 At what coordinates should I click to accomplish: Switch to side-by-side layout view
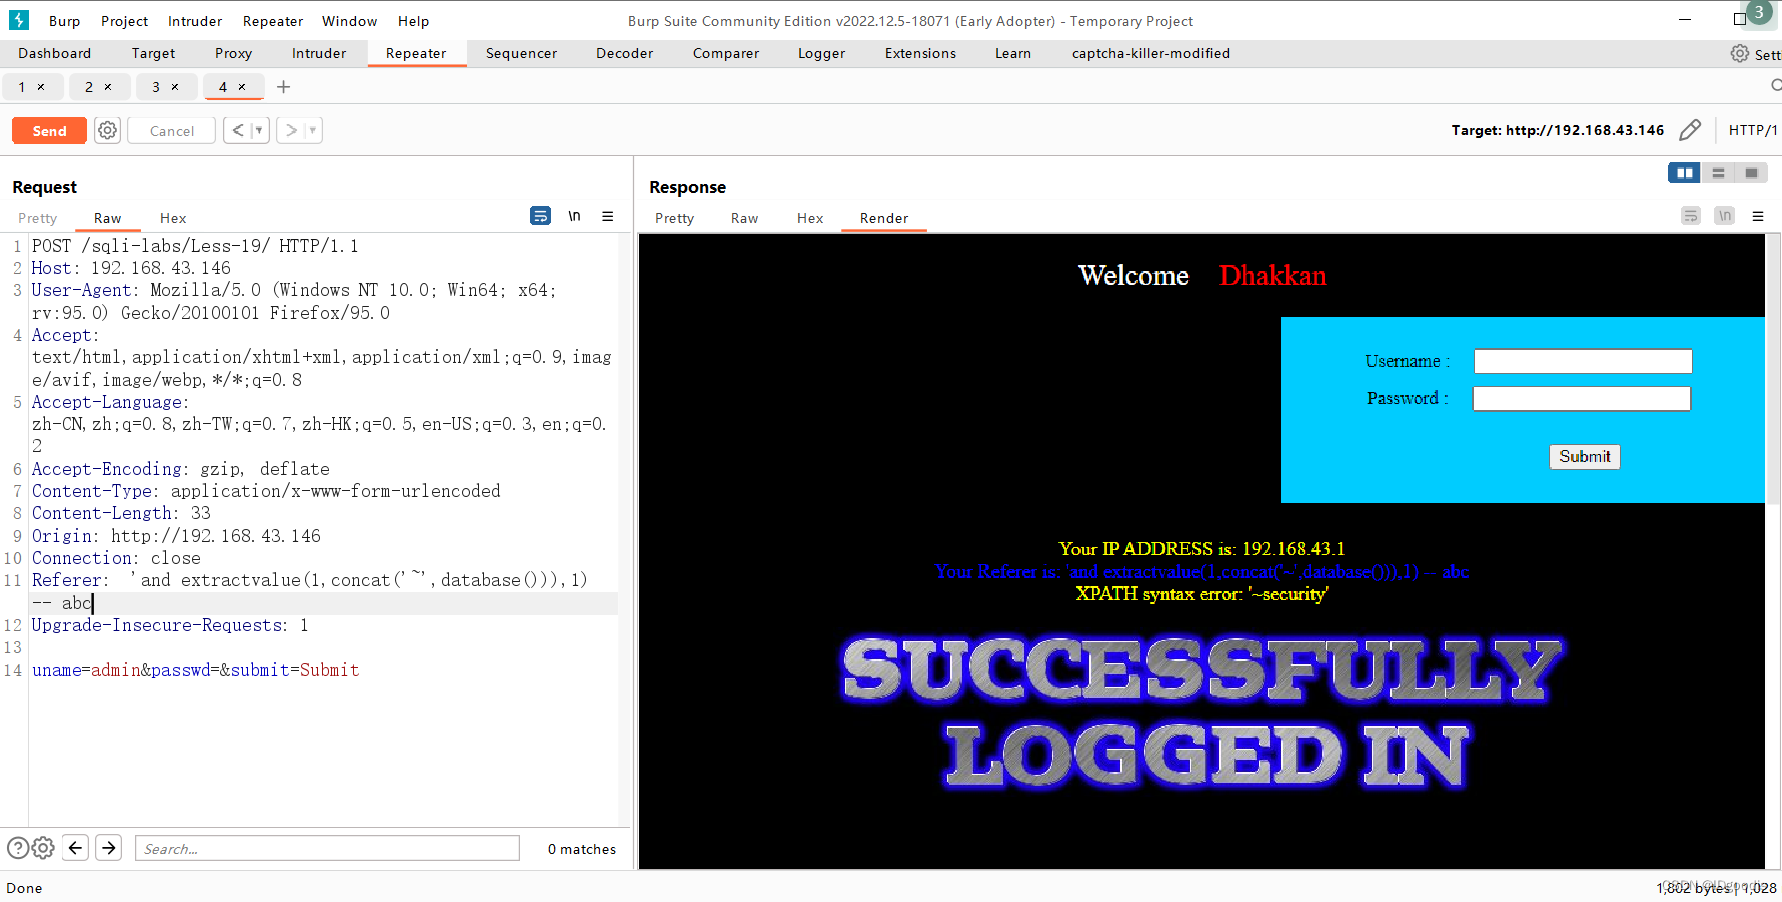click(1685, 173)
